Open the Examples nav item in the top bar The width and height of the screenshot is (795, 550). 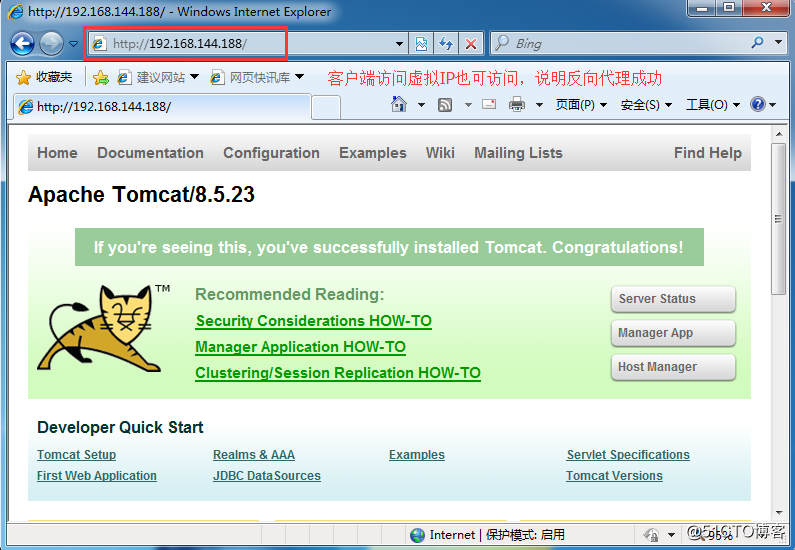373,153
